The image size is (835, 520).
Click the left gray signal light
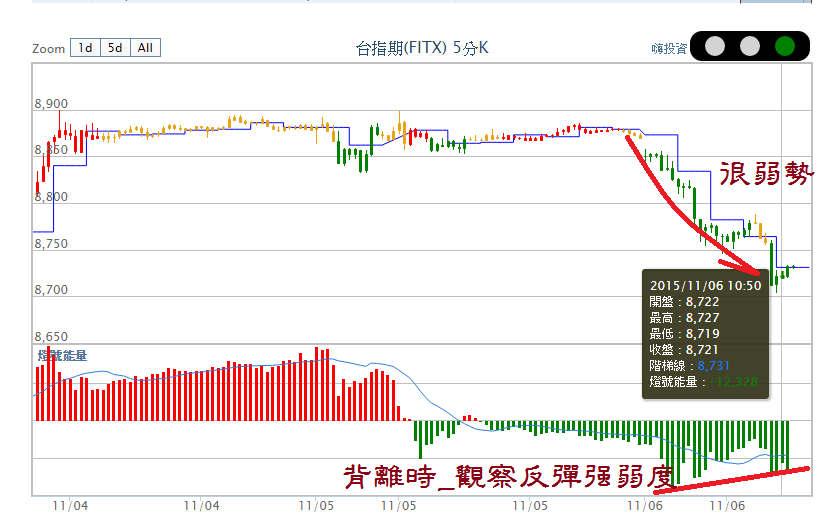[x=714, y=46]
